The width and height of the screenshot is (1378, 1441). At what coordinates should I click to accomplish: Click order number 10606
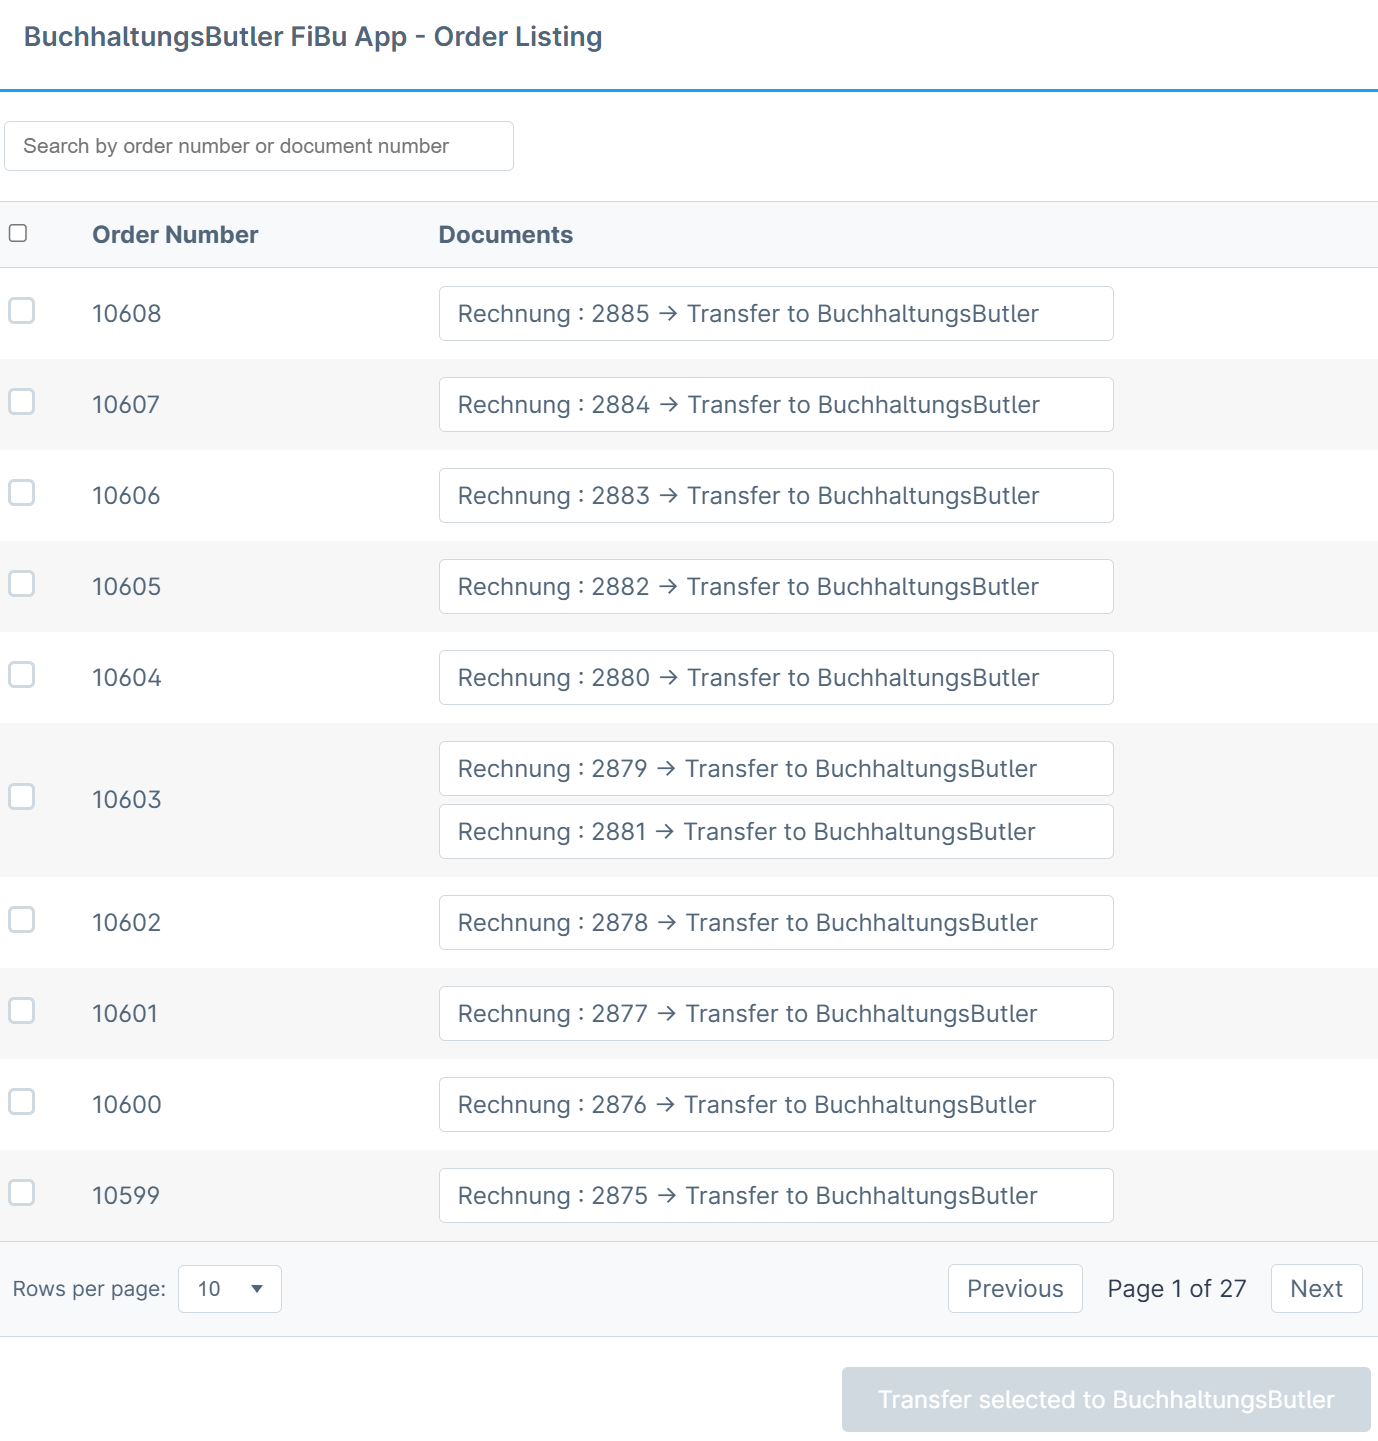[126, 496]
